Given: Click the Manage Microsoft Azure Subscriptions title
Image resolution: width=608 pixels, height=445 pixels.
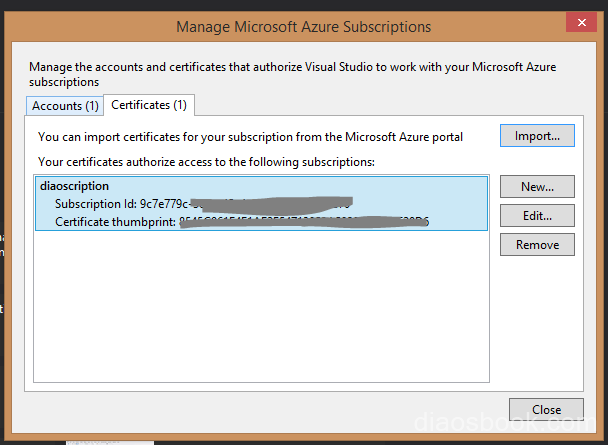Looking at the screenshot, I should (304, 27).
